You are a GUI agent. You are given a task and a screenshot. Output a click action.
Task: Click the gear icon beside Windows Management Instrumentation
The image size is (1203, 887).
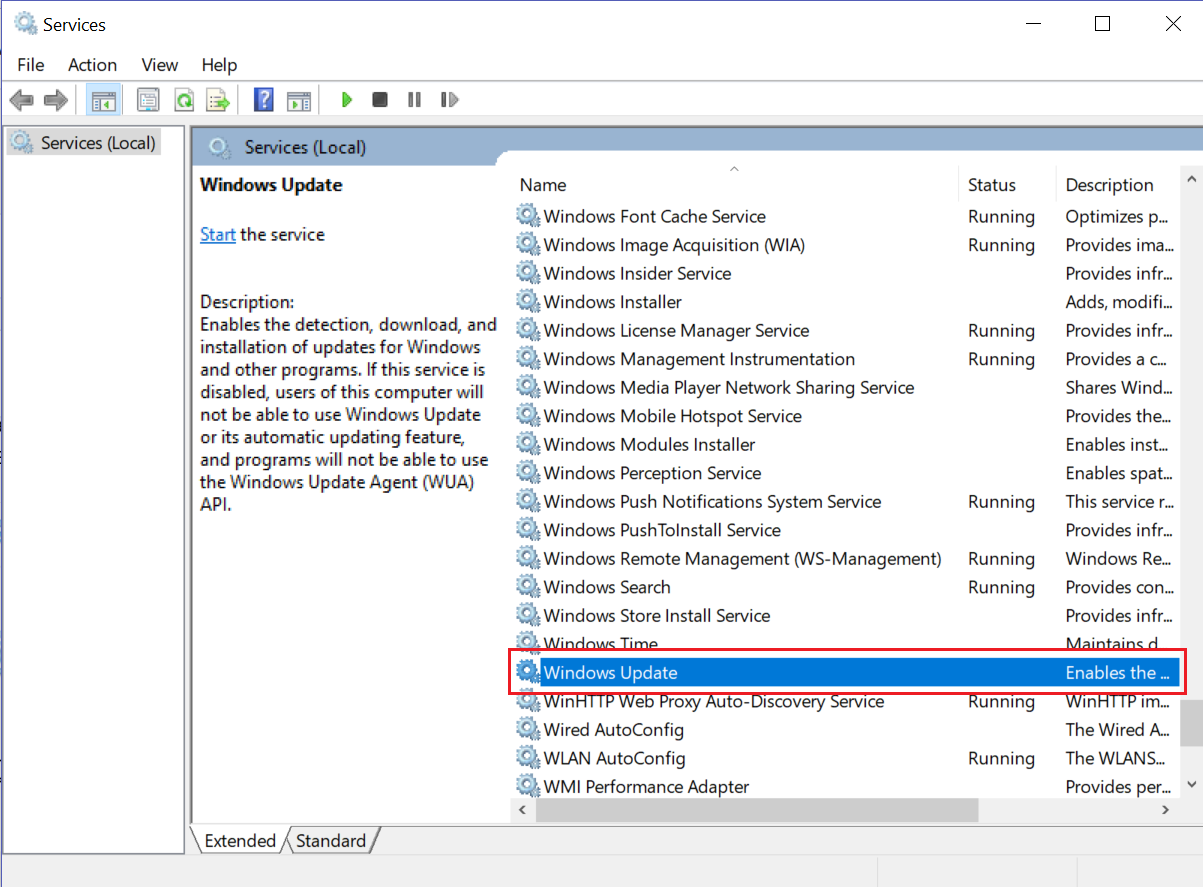(527, 359)
